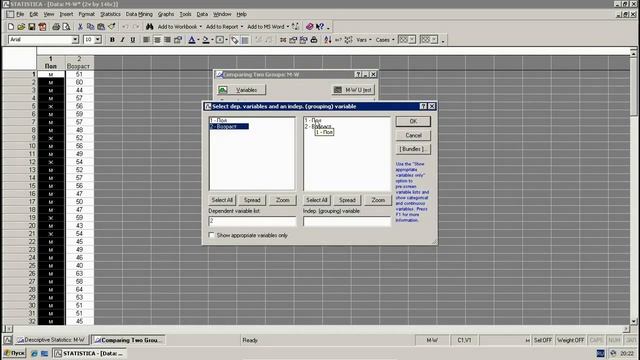Click the padlock icon in format toolbar
Viewport: 640px width, 360px height.
click(x=314, y=40)
